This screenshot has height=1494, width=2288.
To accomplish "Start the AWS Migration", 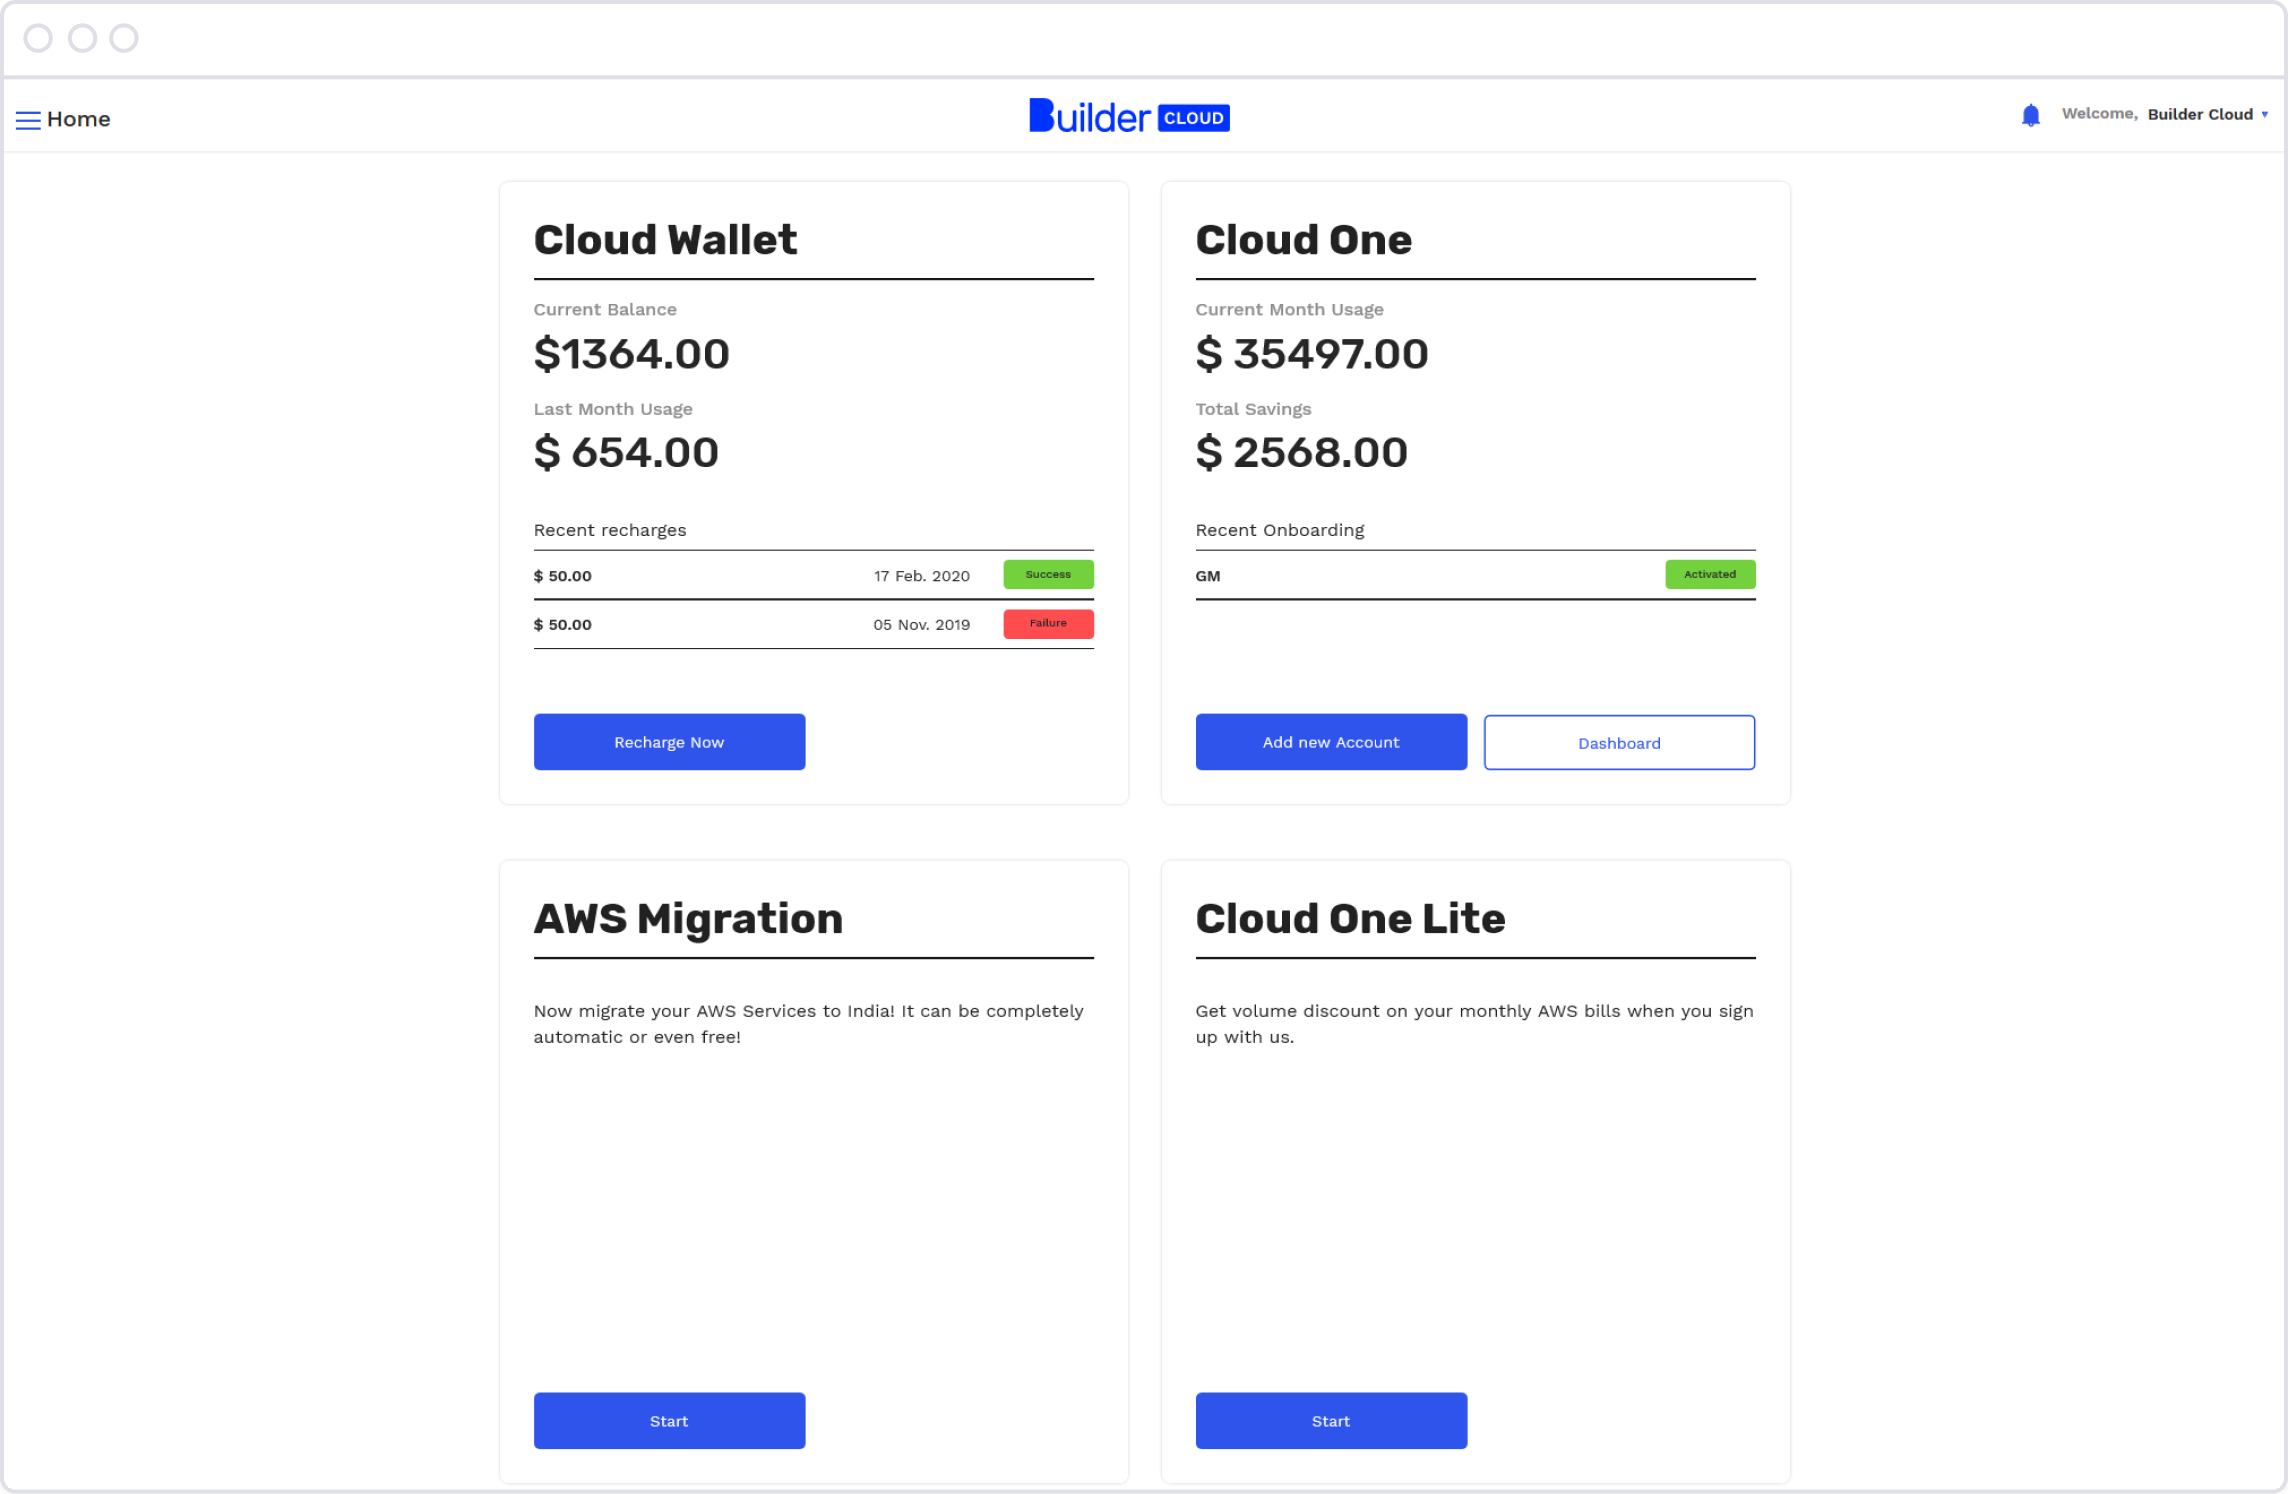I will pyautogui.click(x=669, y=1420).
